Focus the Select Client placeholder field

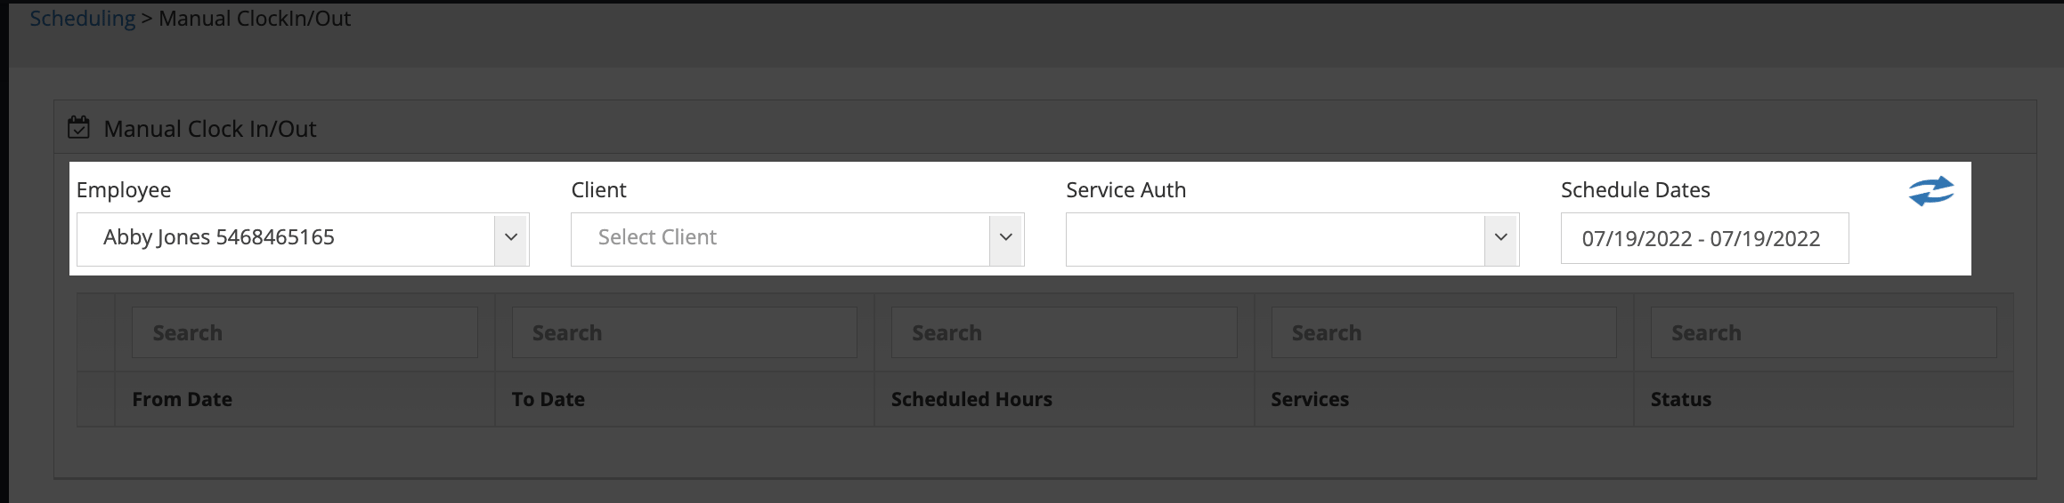coord(780,238)
